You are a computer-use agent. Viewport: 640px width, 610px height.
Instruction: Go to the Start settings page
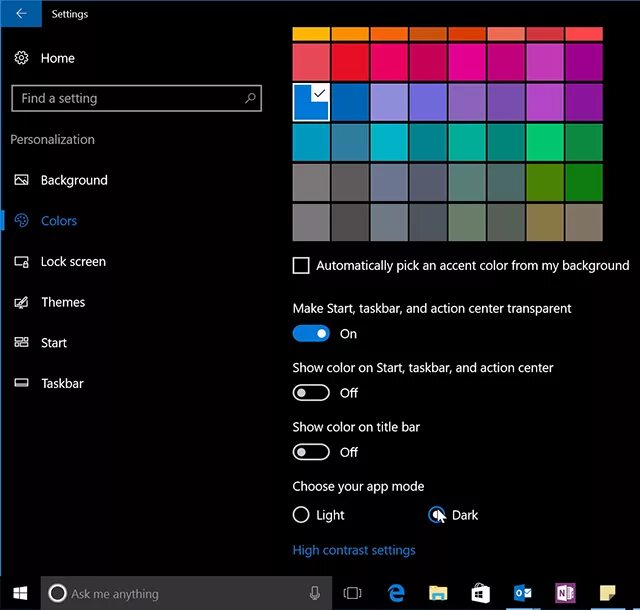(x=53, y=343)
